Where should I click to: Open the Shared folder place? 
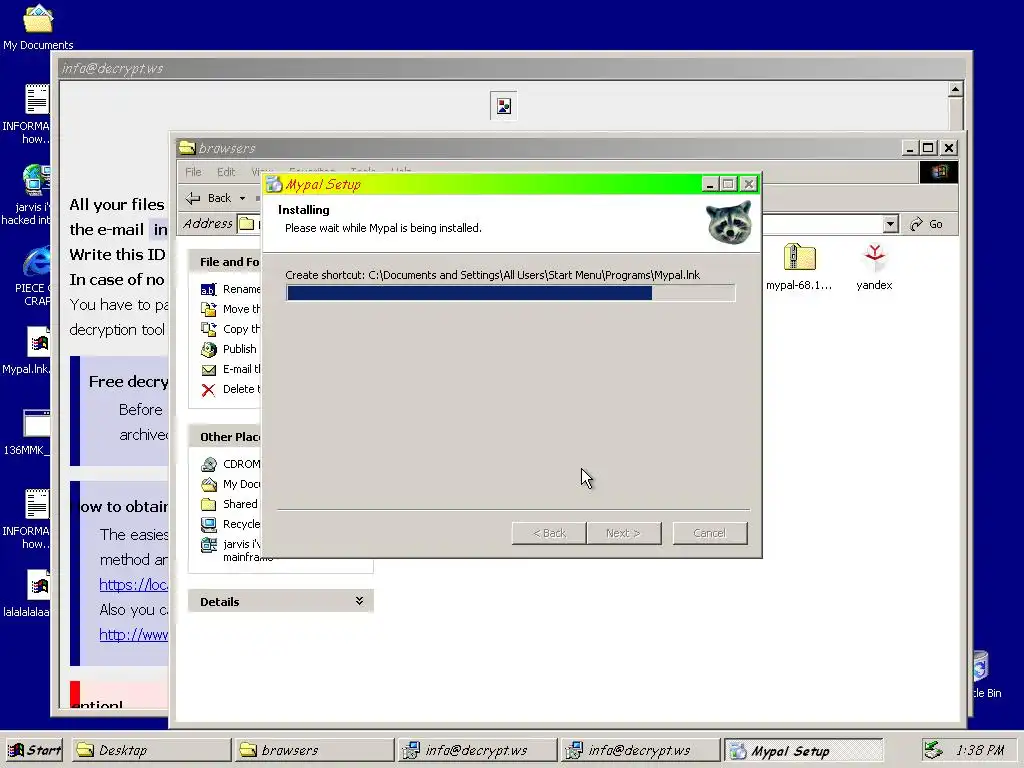(229, 504)
